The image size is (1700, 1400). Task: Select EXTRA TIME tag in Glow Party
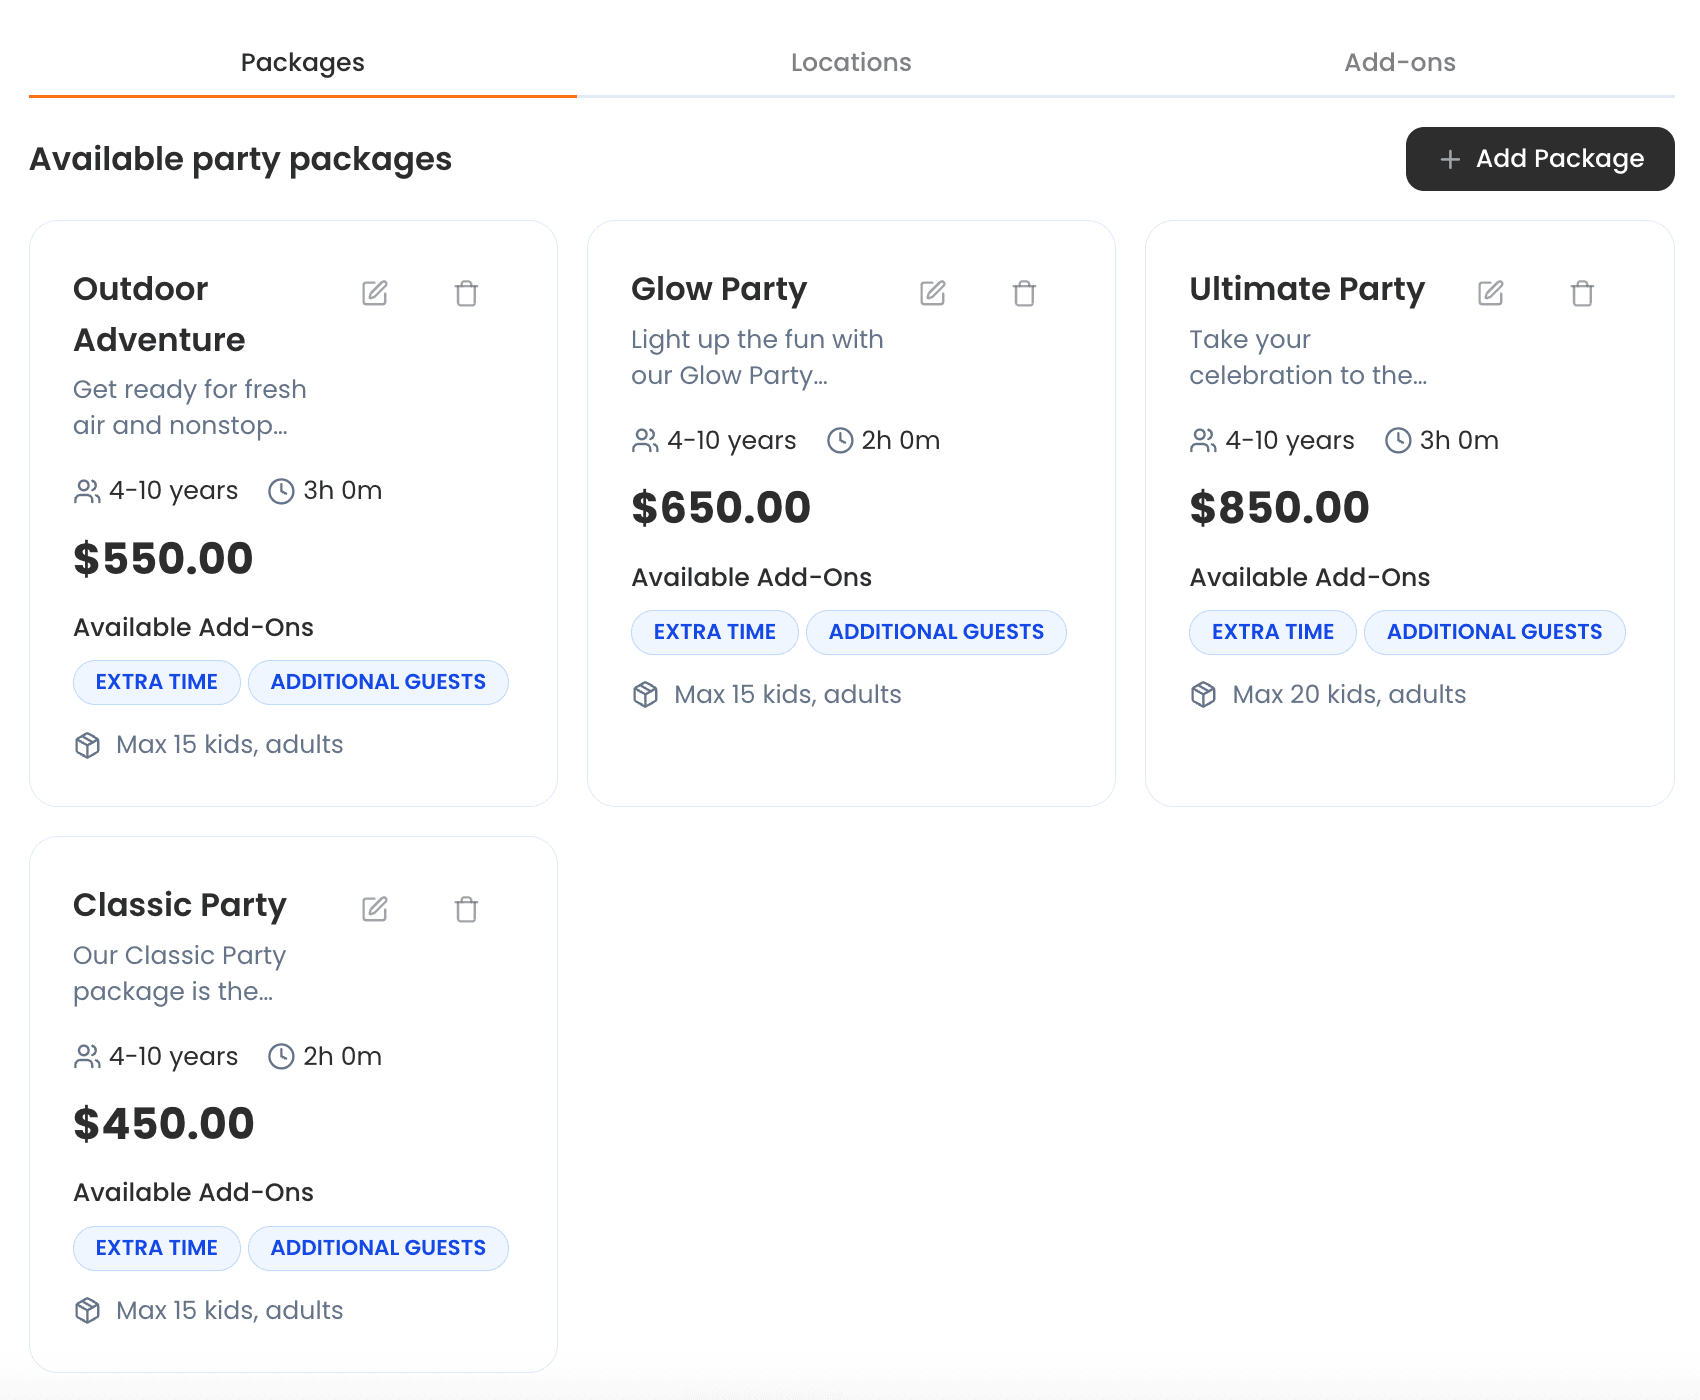point(715,632)
